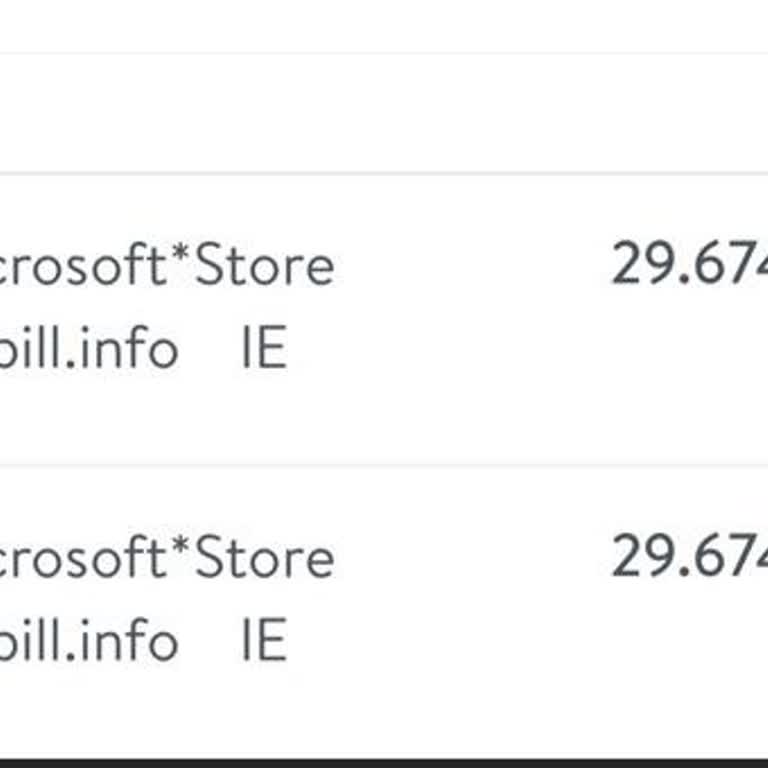Click the white strip at the very top

384,25
